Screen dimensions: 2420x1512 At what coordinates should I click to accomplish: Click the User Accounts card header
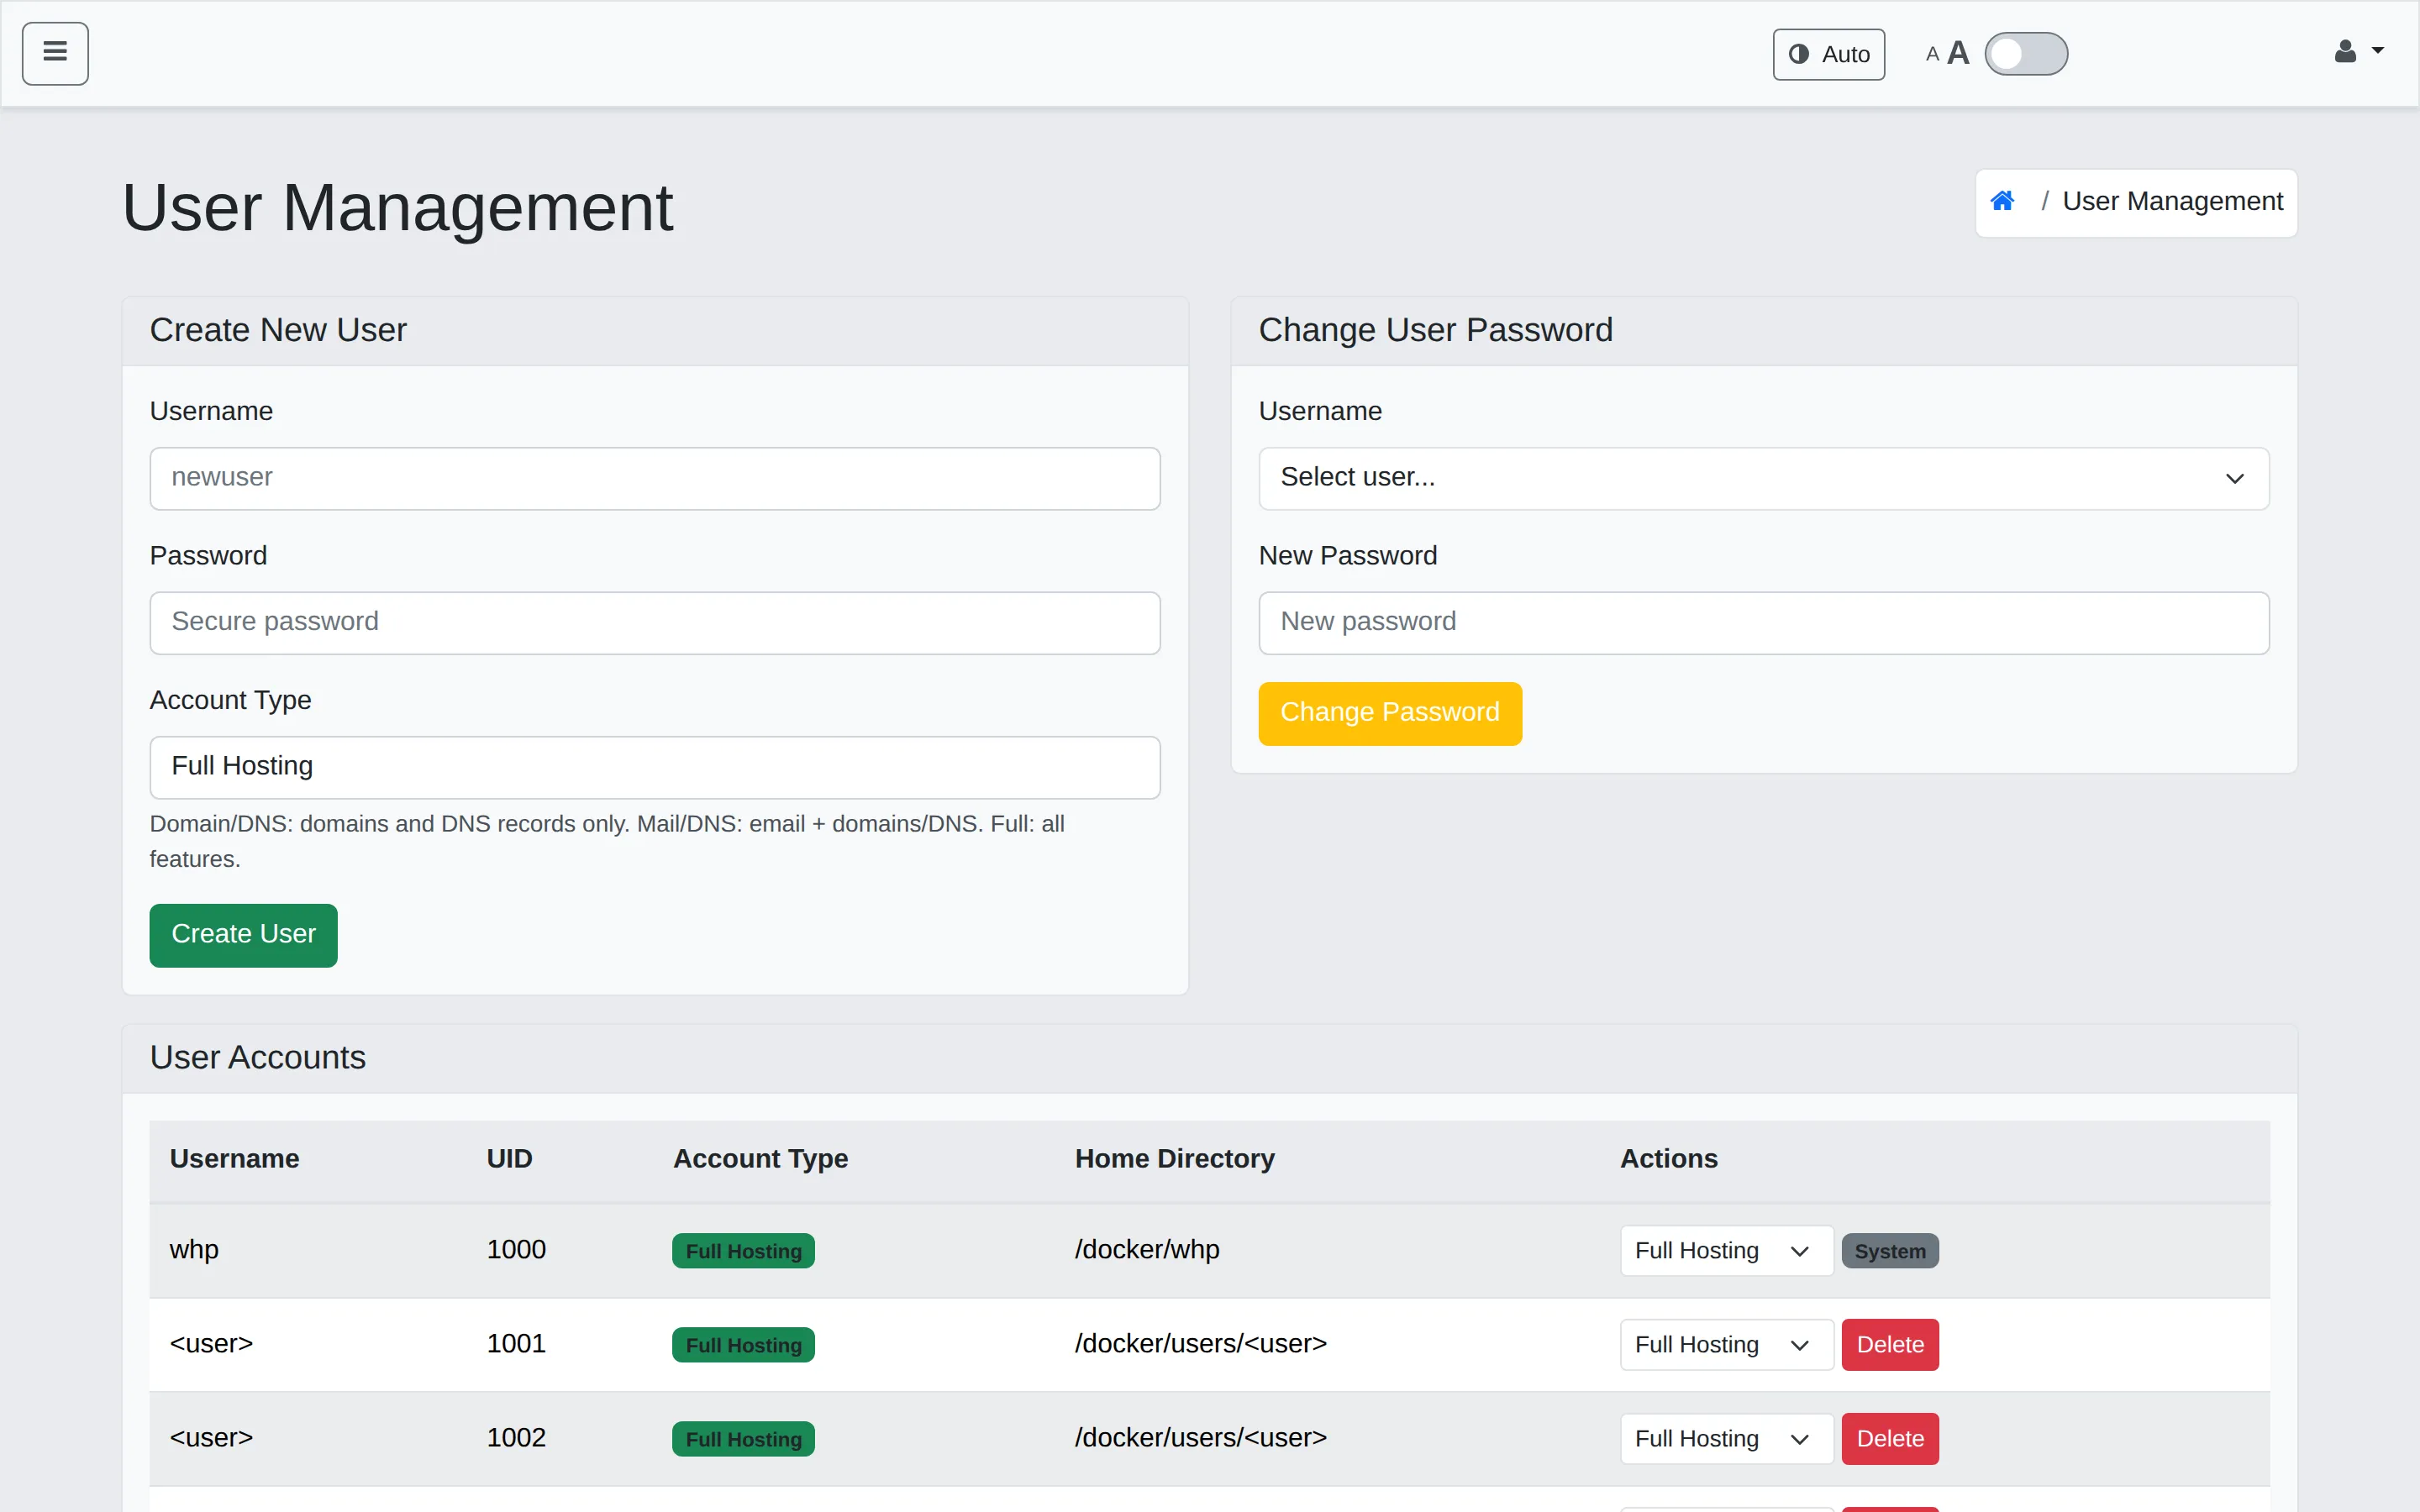pyautogui.click(x=1209, y=1058)
